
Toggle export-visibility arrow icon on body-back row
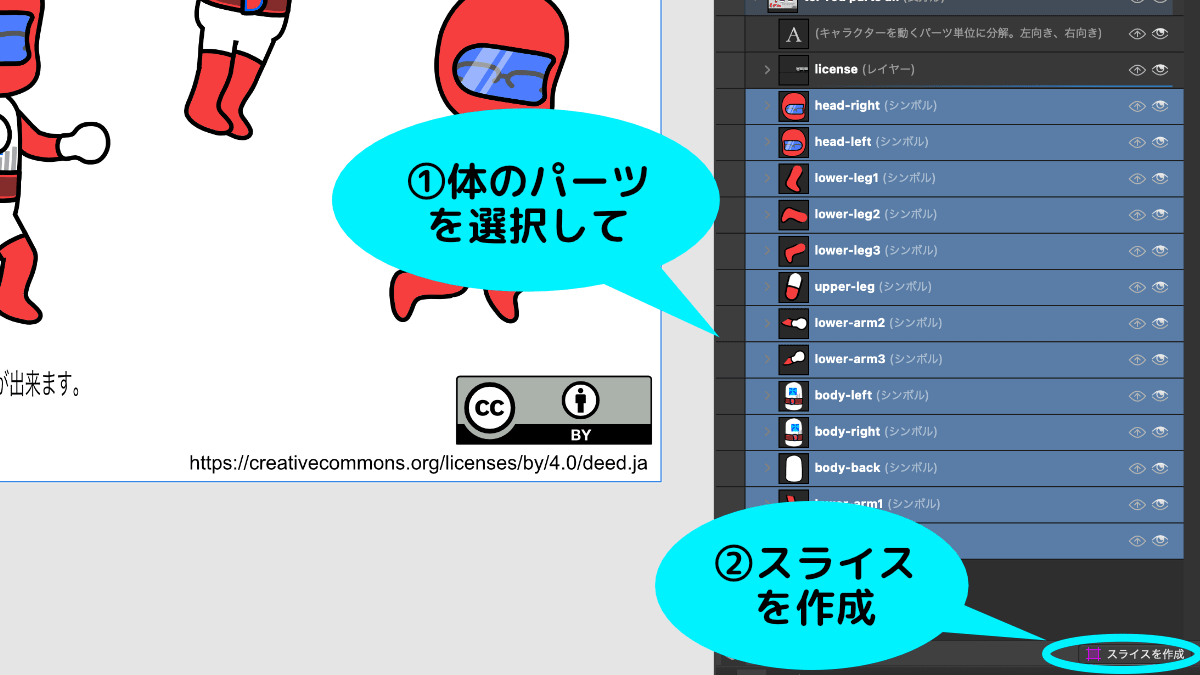click(1137, 468)
